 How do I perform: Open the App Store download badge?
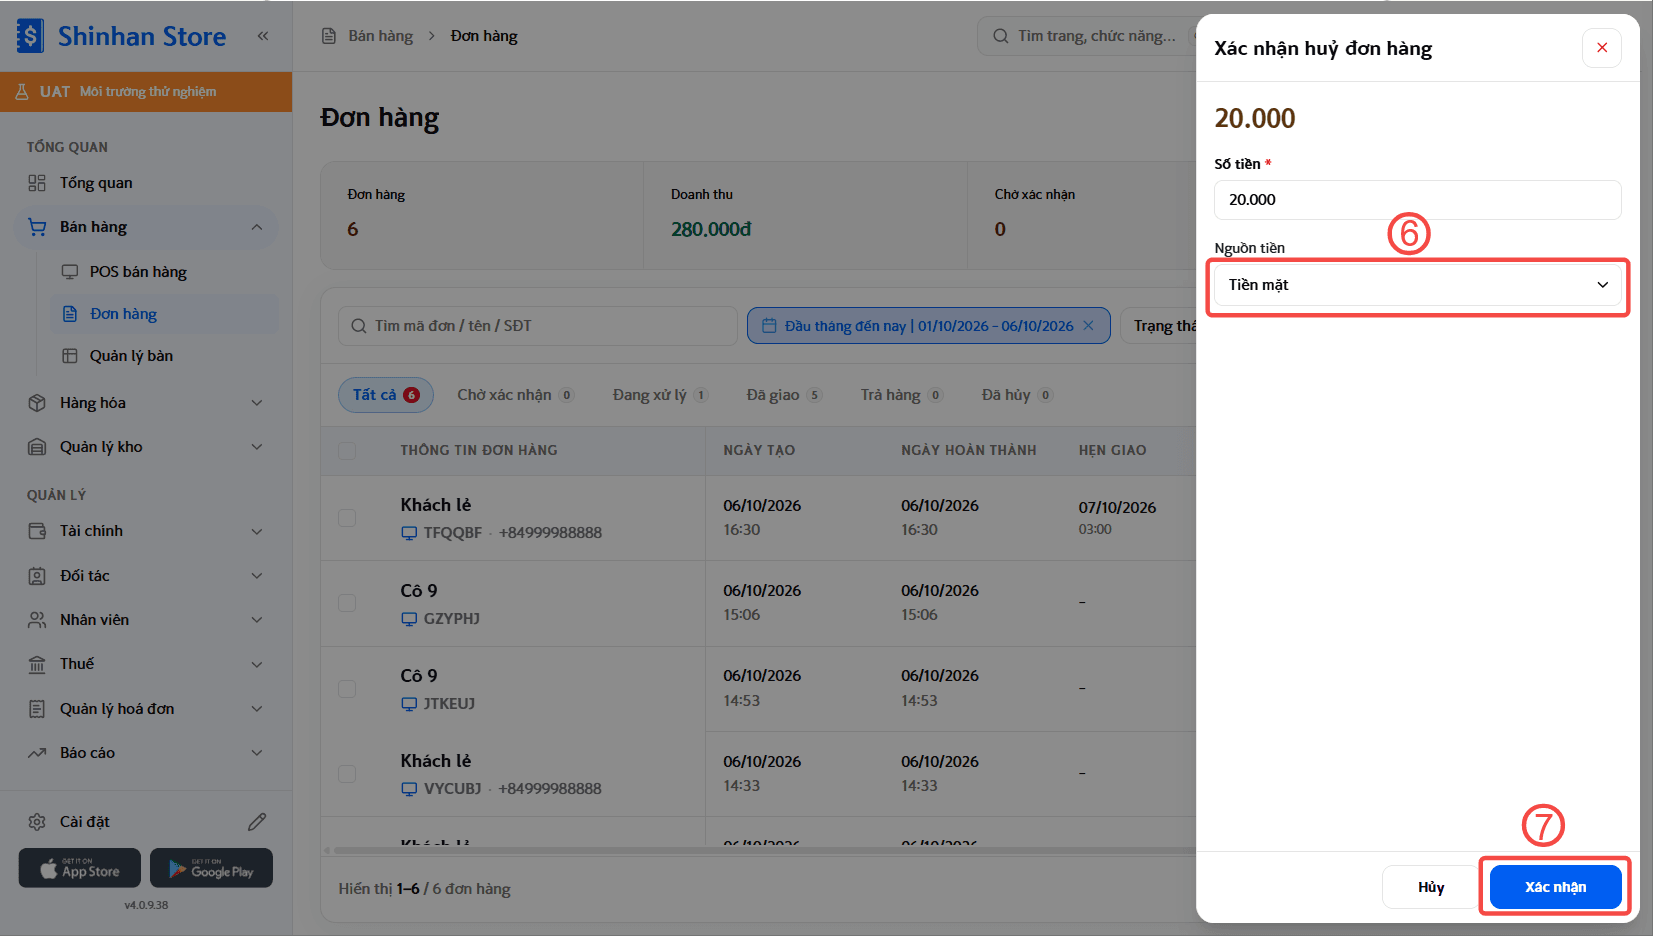80,868
